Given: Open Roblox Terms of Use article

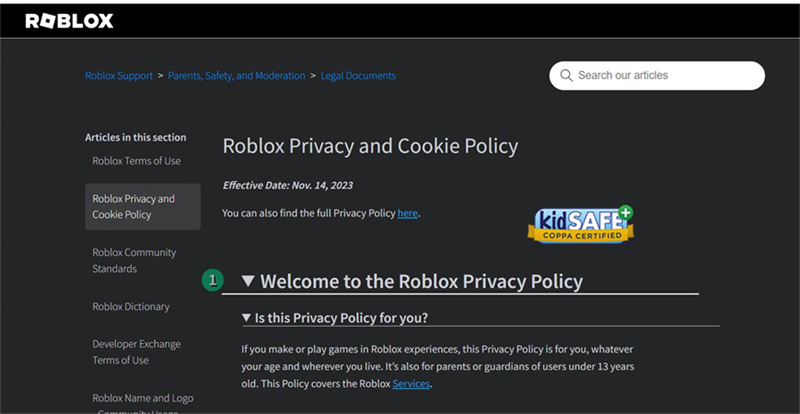Looking at the screenshot, I should click(137, 161).
